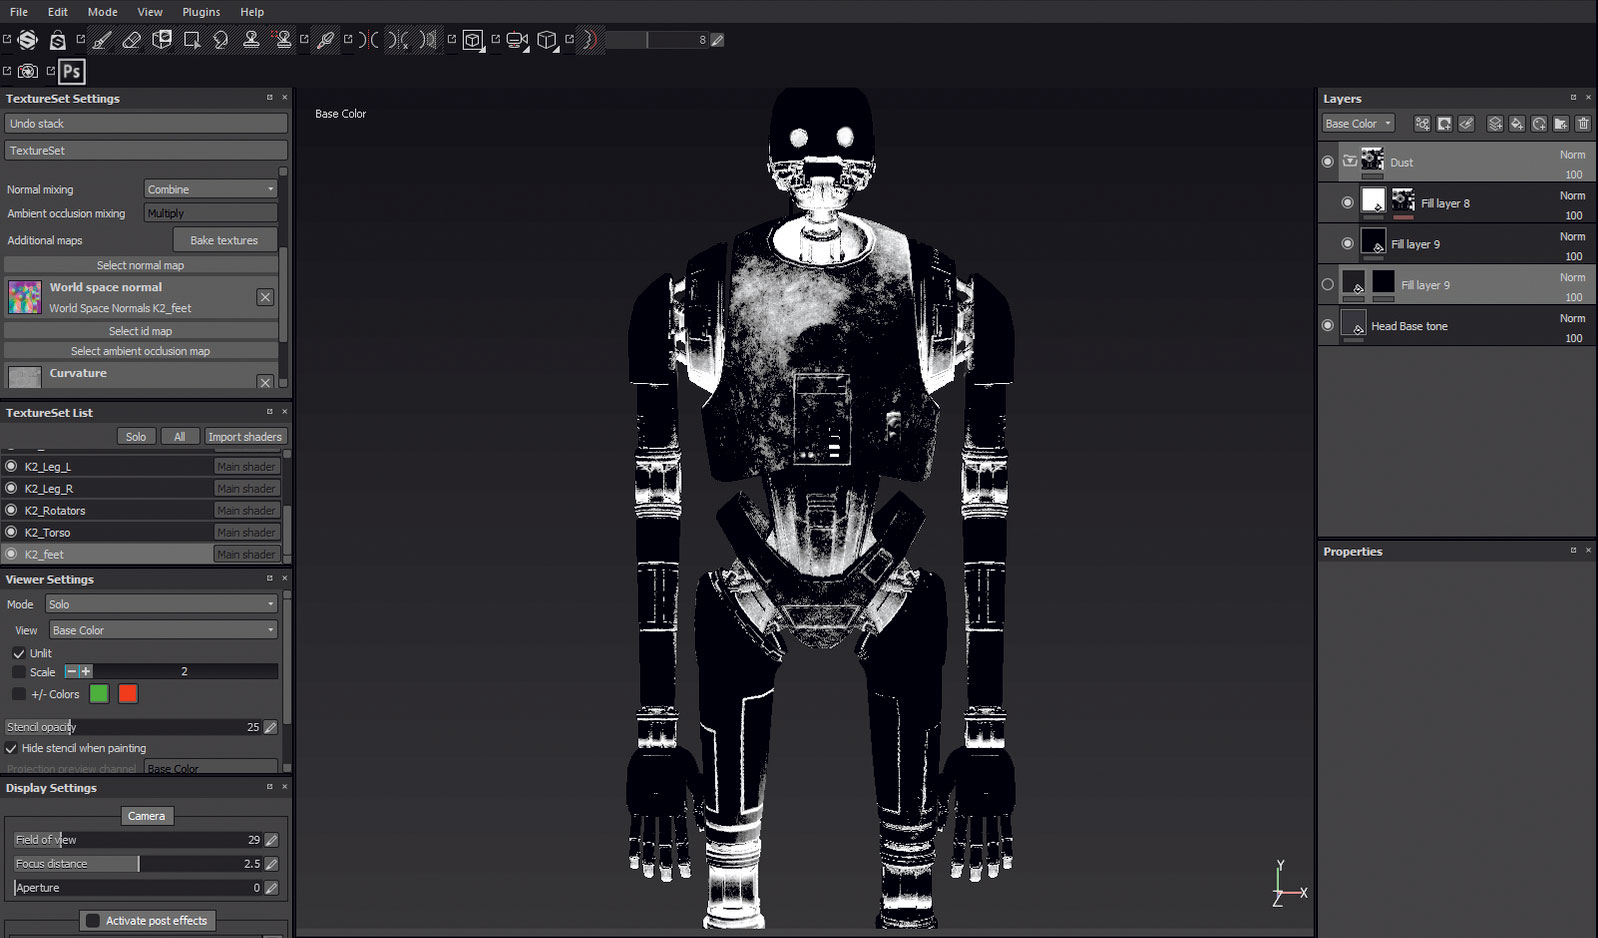The width and height of the screenshot is (1598, 938).
Task: Enable the Scale checkbox
Action: click(18, 672)
